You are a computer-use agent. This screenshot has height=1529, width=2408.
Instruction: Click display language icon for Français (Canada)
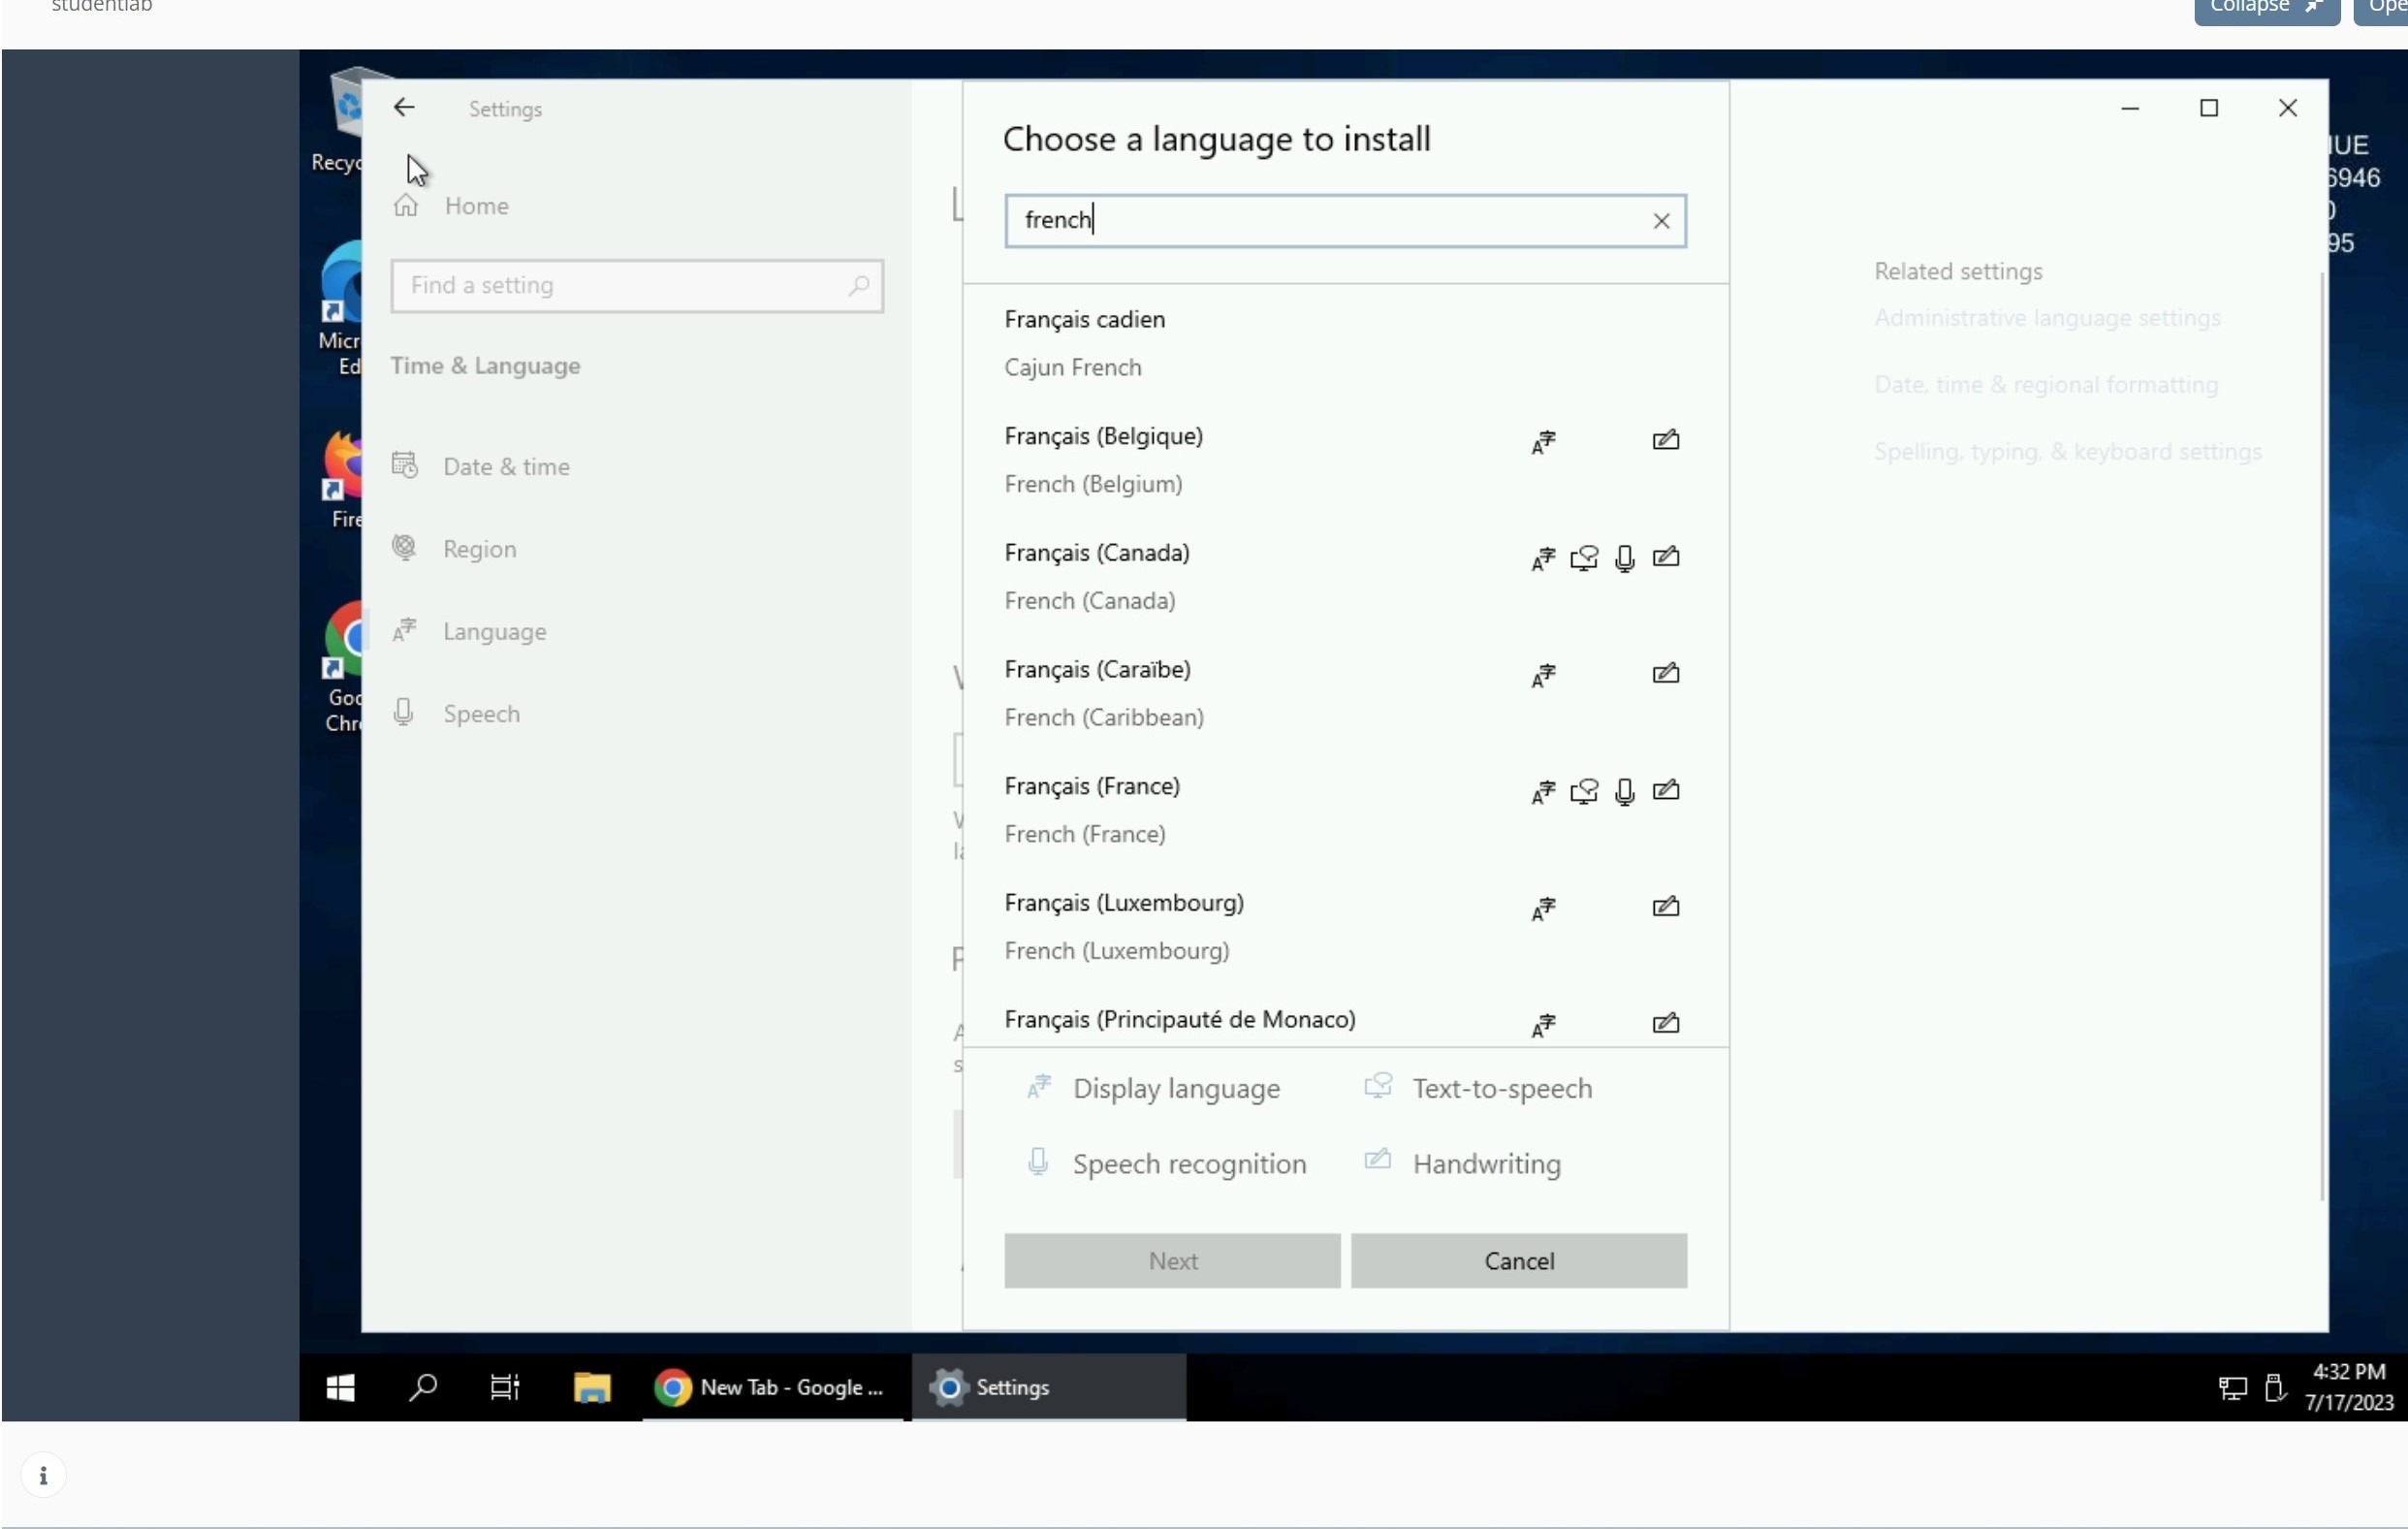(x=1543, y=559)
